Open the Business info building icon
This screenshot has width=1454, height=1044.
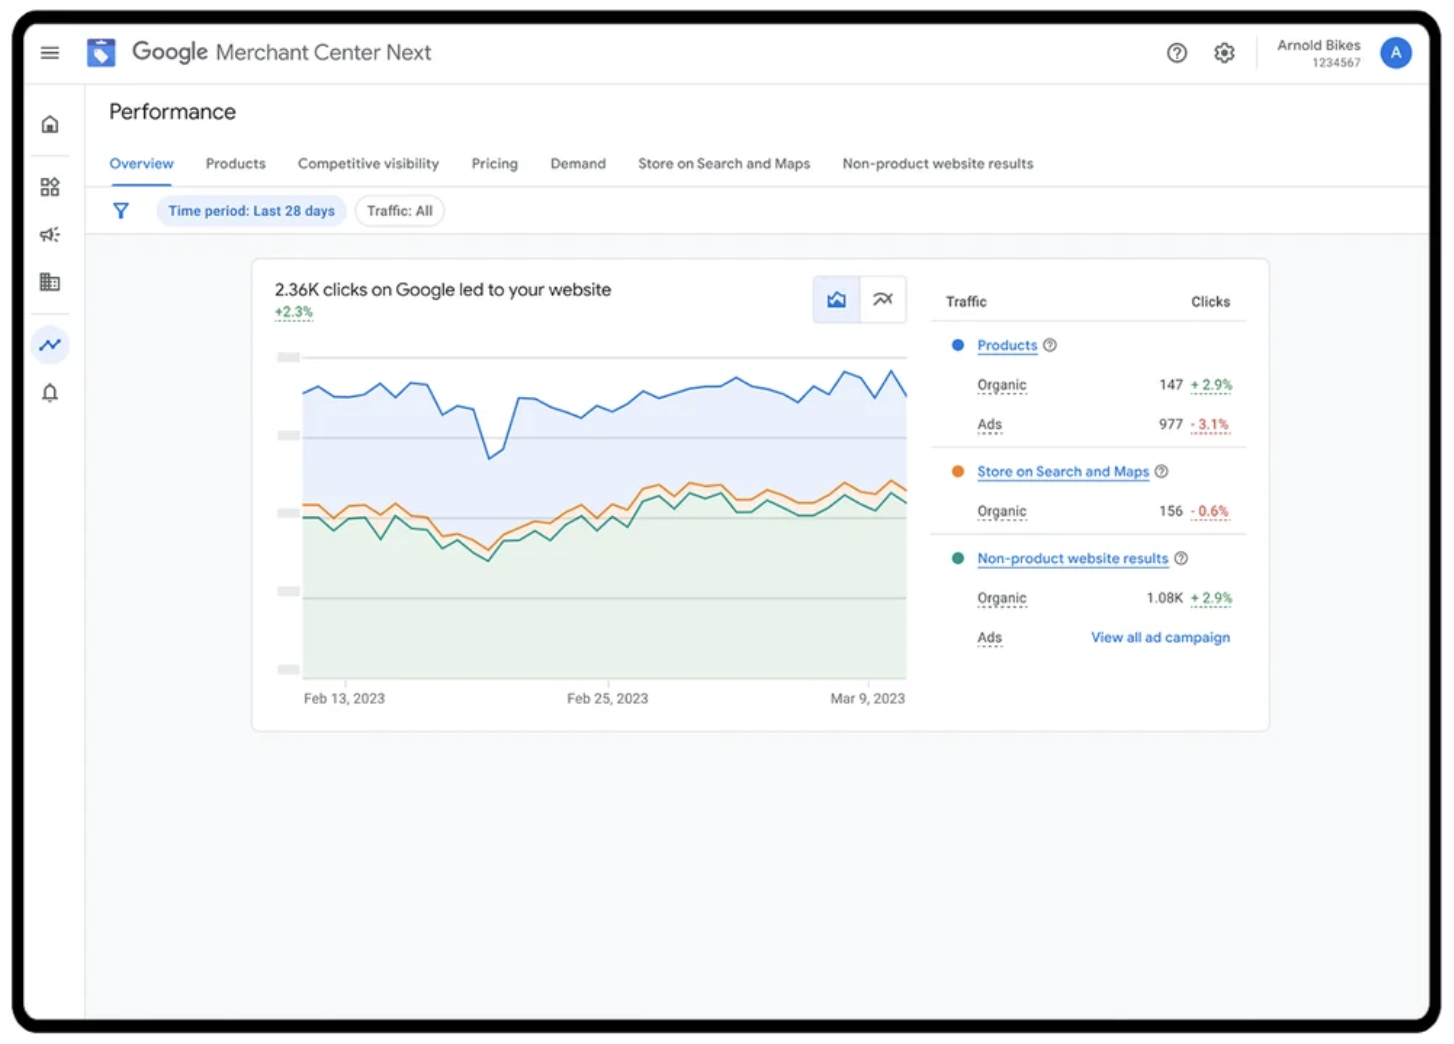pos(49,282)
